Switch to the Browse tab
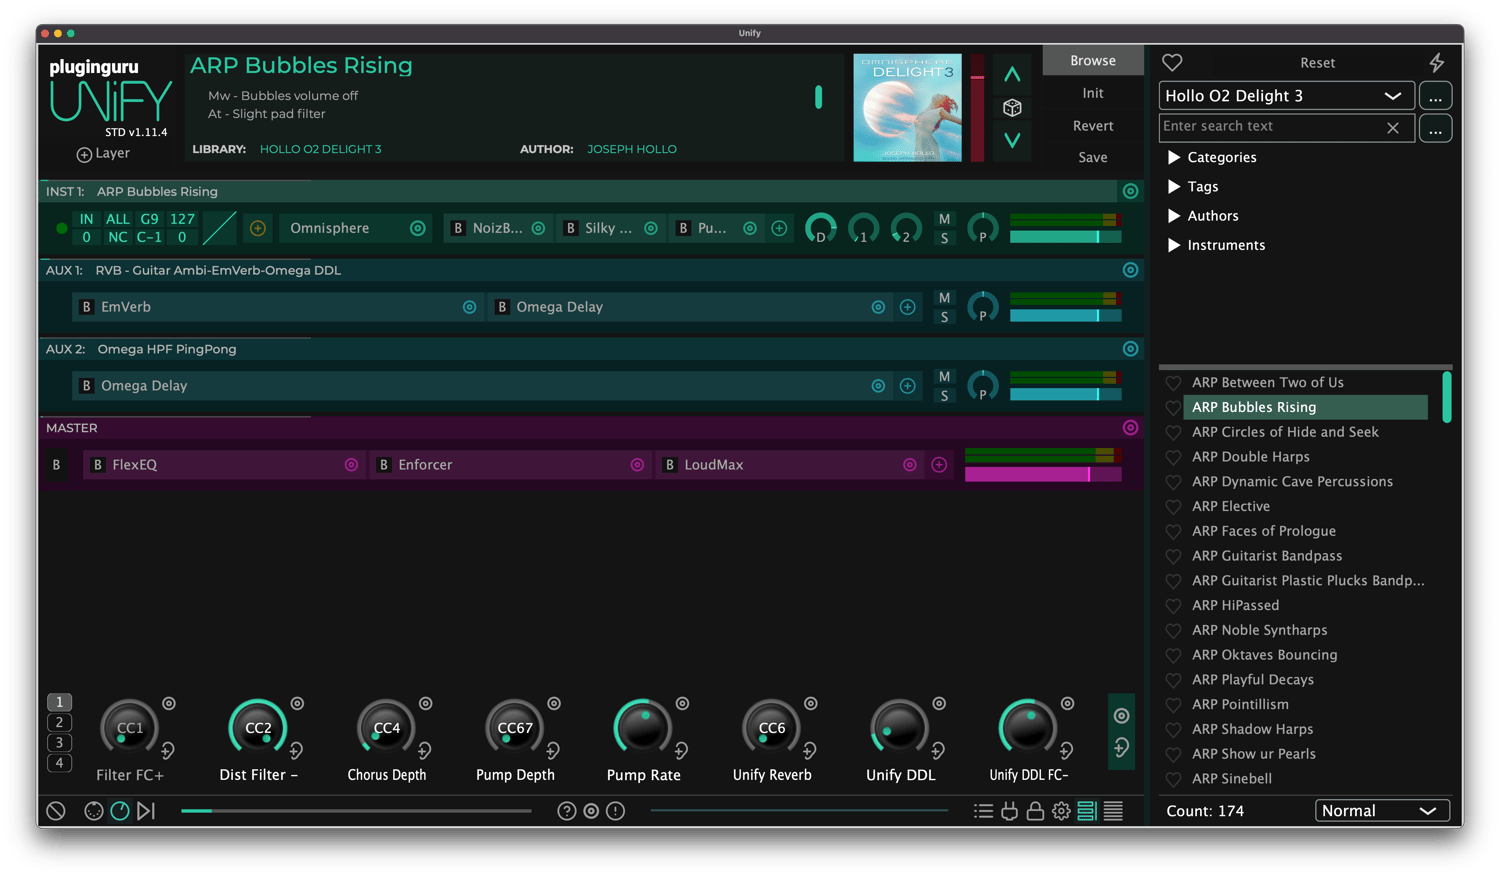 pos(1092,61)
